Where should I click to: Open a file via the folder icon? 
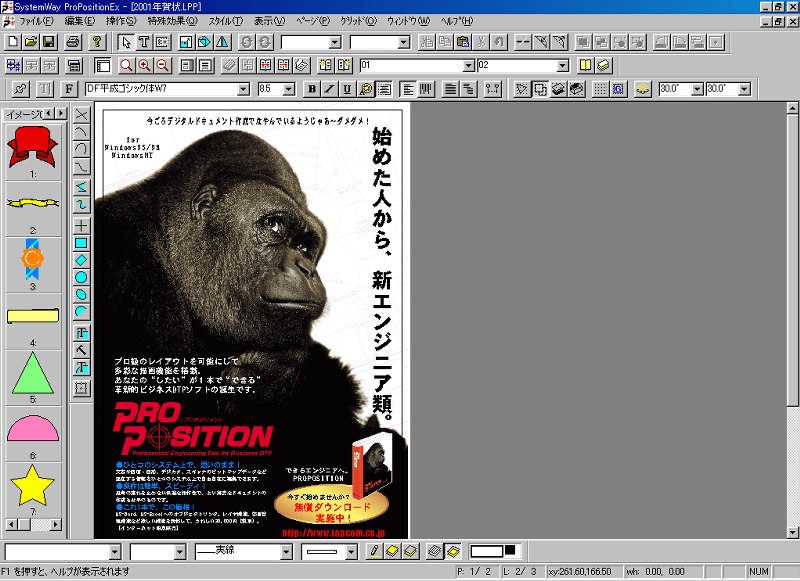coord(31,42)
